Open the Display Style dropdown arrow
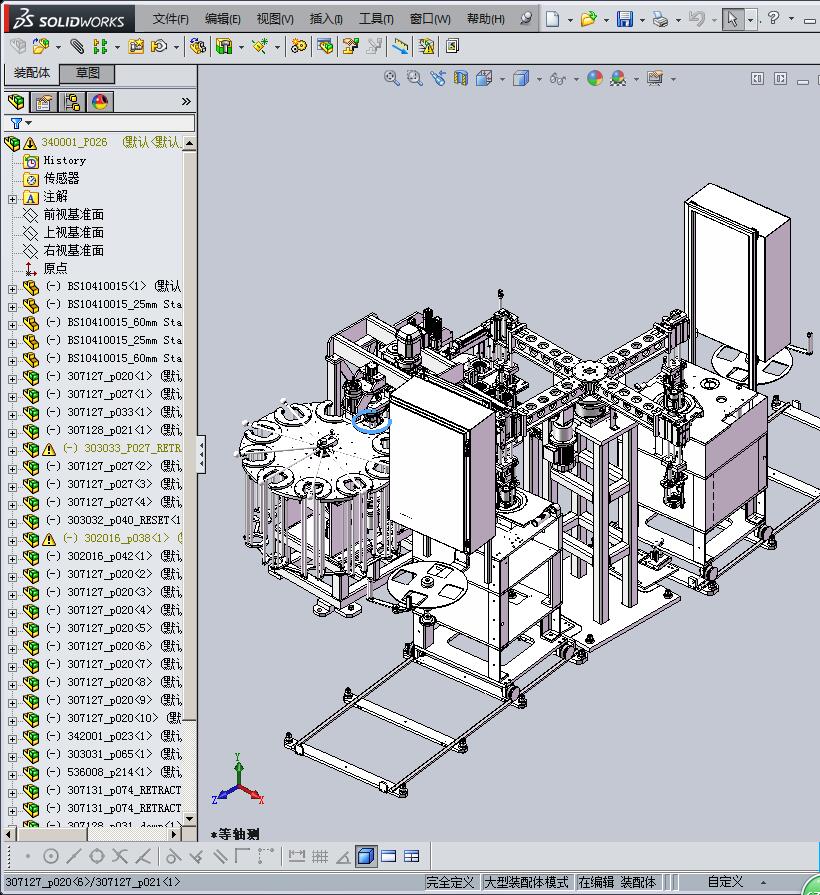 pos(539,79)
